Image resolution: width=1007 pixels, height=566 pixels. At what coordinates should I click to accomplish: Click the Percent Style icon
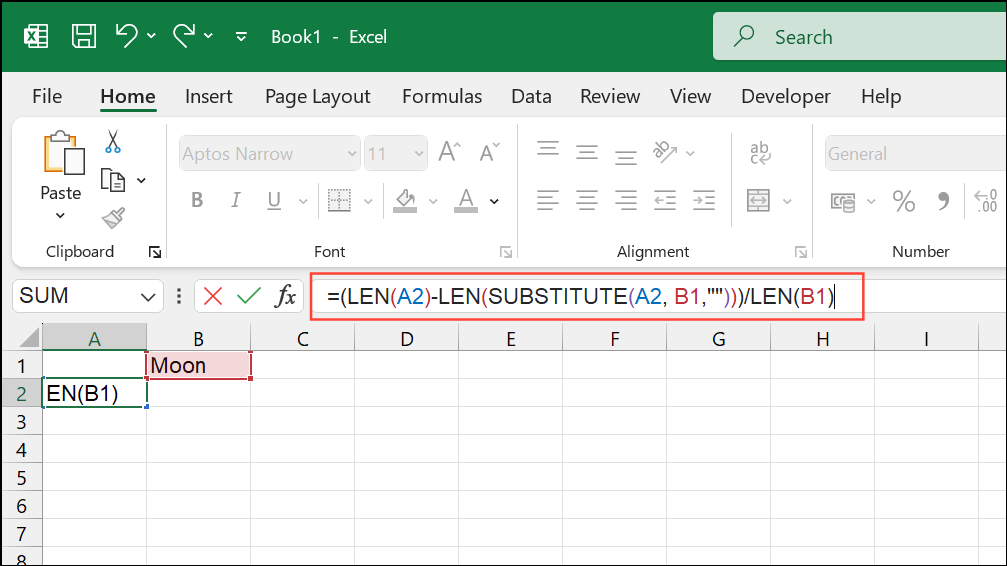coord(904,202)
